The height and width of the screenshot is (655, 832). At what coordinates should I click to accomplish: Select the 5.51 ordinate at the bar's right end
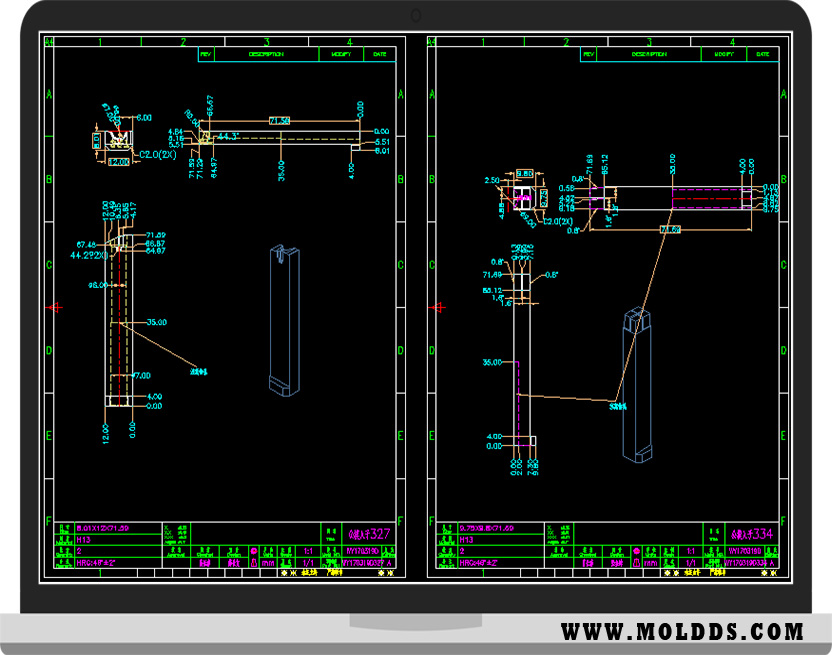pos(382,142)
